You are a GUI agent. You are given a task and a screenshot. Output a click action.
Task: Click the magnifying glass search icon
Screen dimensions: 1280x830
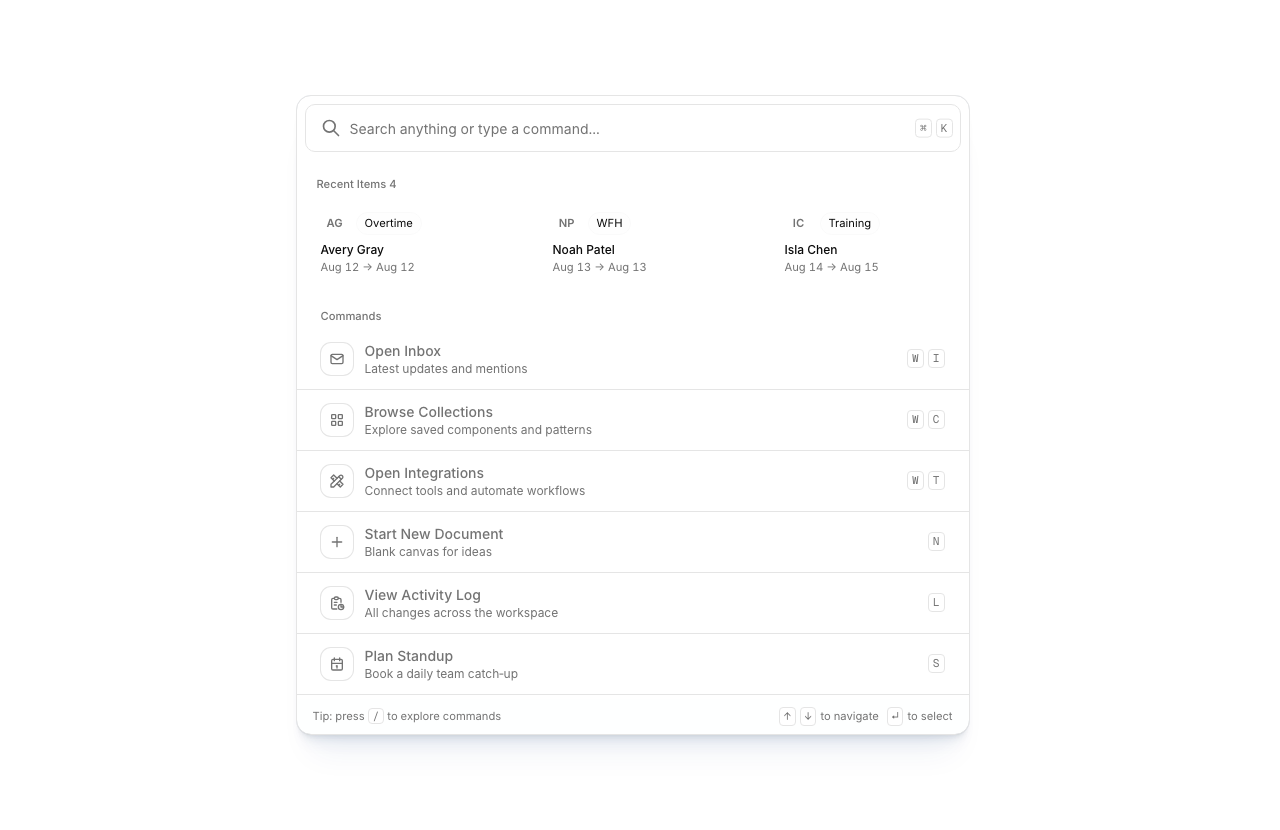click(330, 128)
